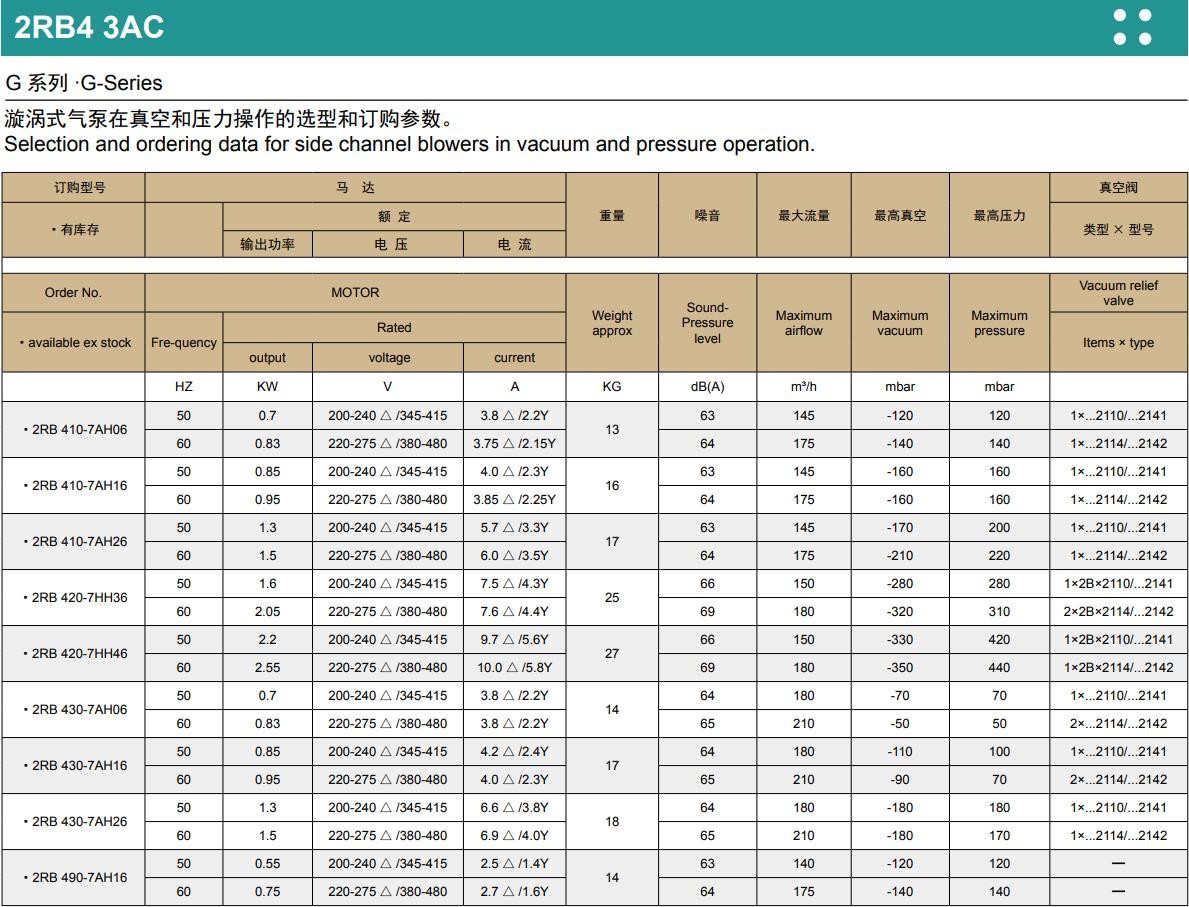The height and width of the screenshot is (907, 1189).
Task: Click the four-dot icon in the banner
Action: tap(1132, 27)
